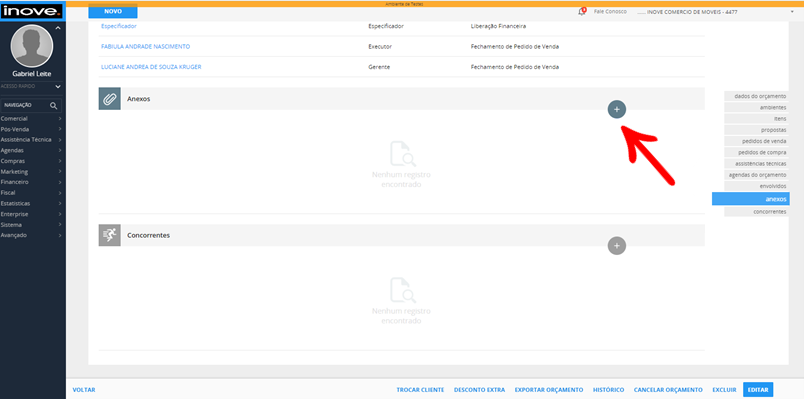
Task: Click the running figure Concorrentes icon
Action: coord(109,235)
